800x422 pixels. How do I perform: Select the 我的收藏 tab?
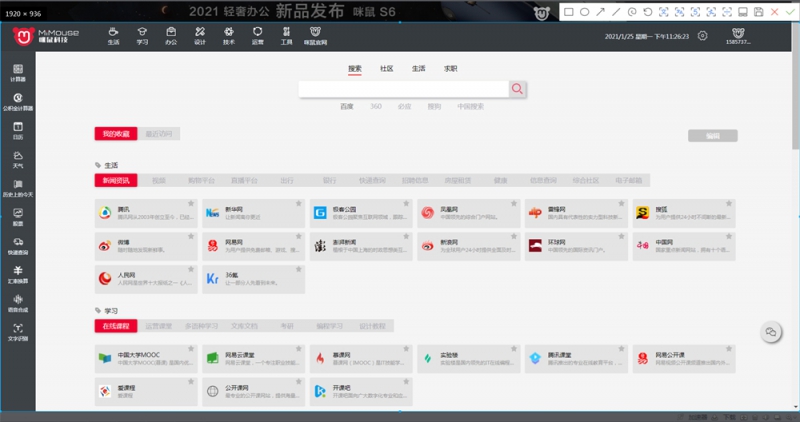click(116, 134)
